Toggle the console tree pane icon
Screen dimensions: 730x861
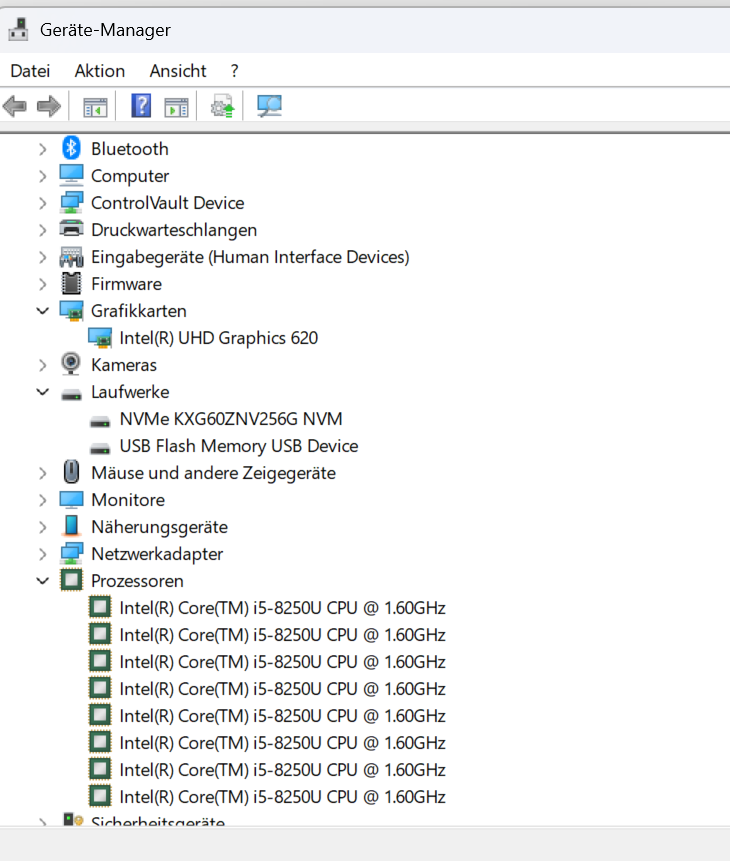(95, 107)
